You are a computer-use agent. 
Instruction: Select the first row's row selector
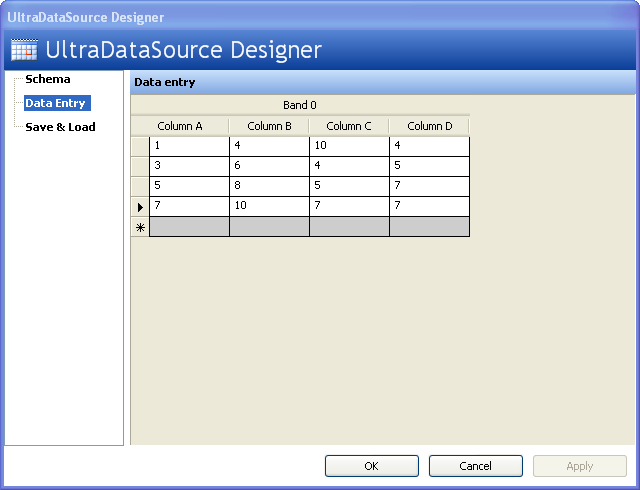140,146
